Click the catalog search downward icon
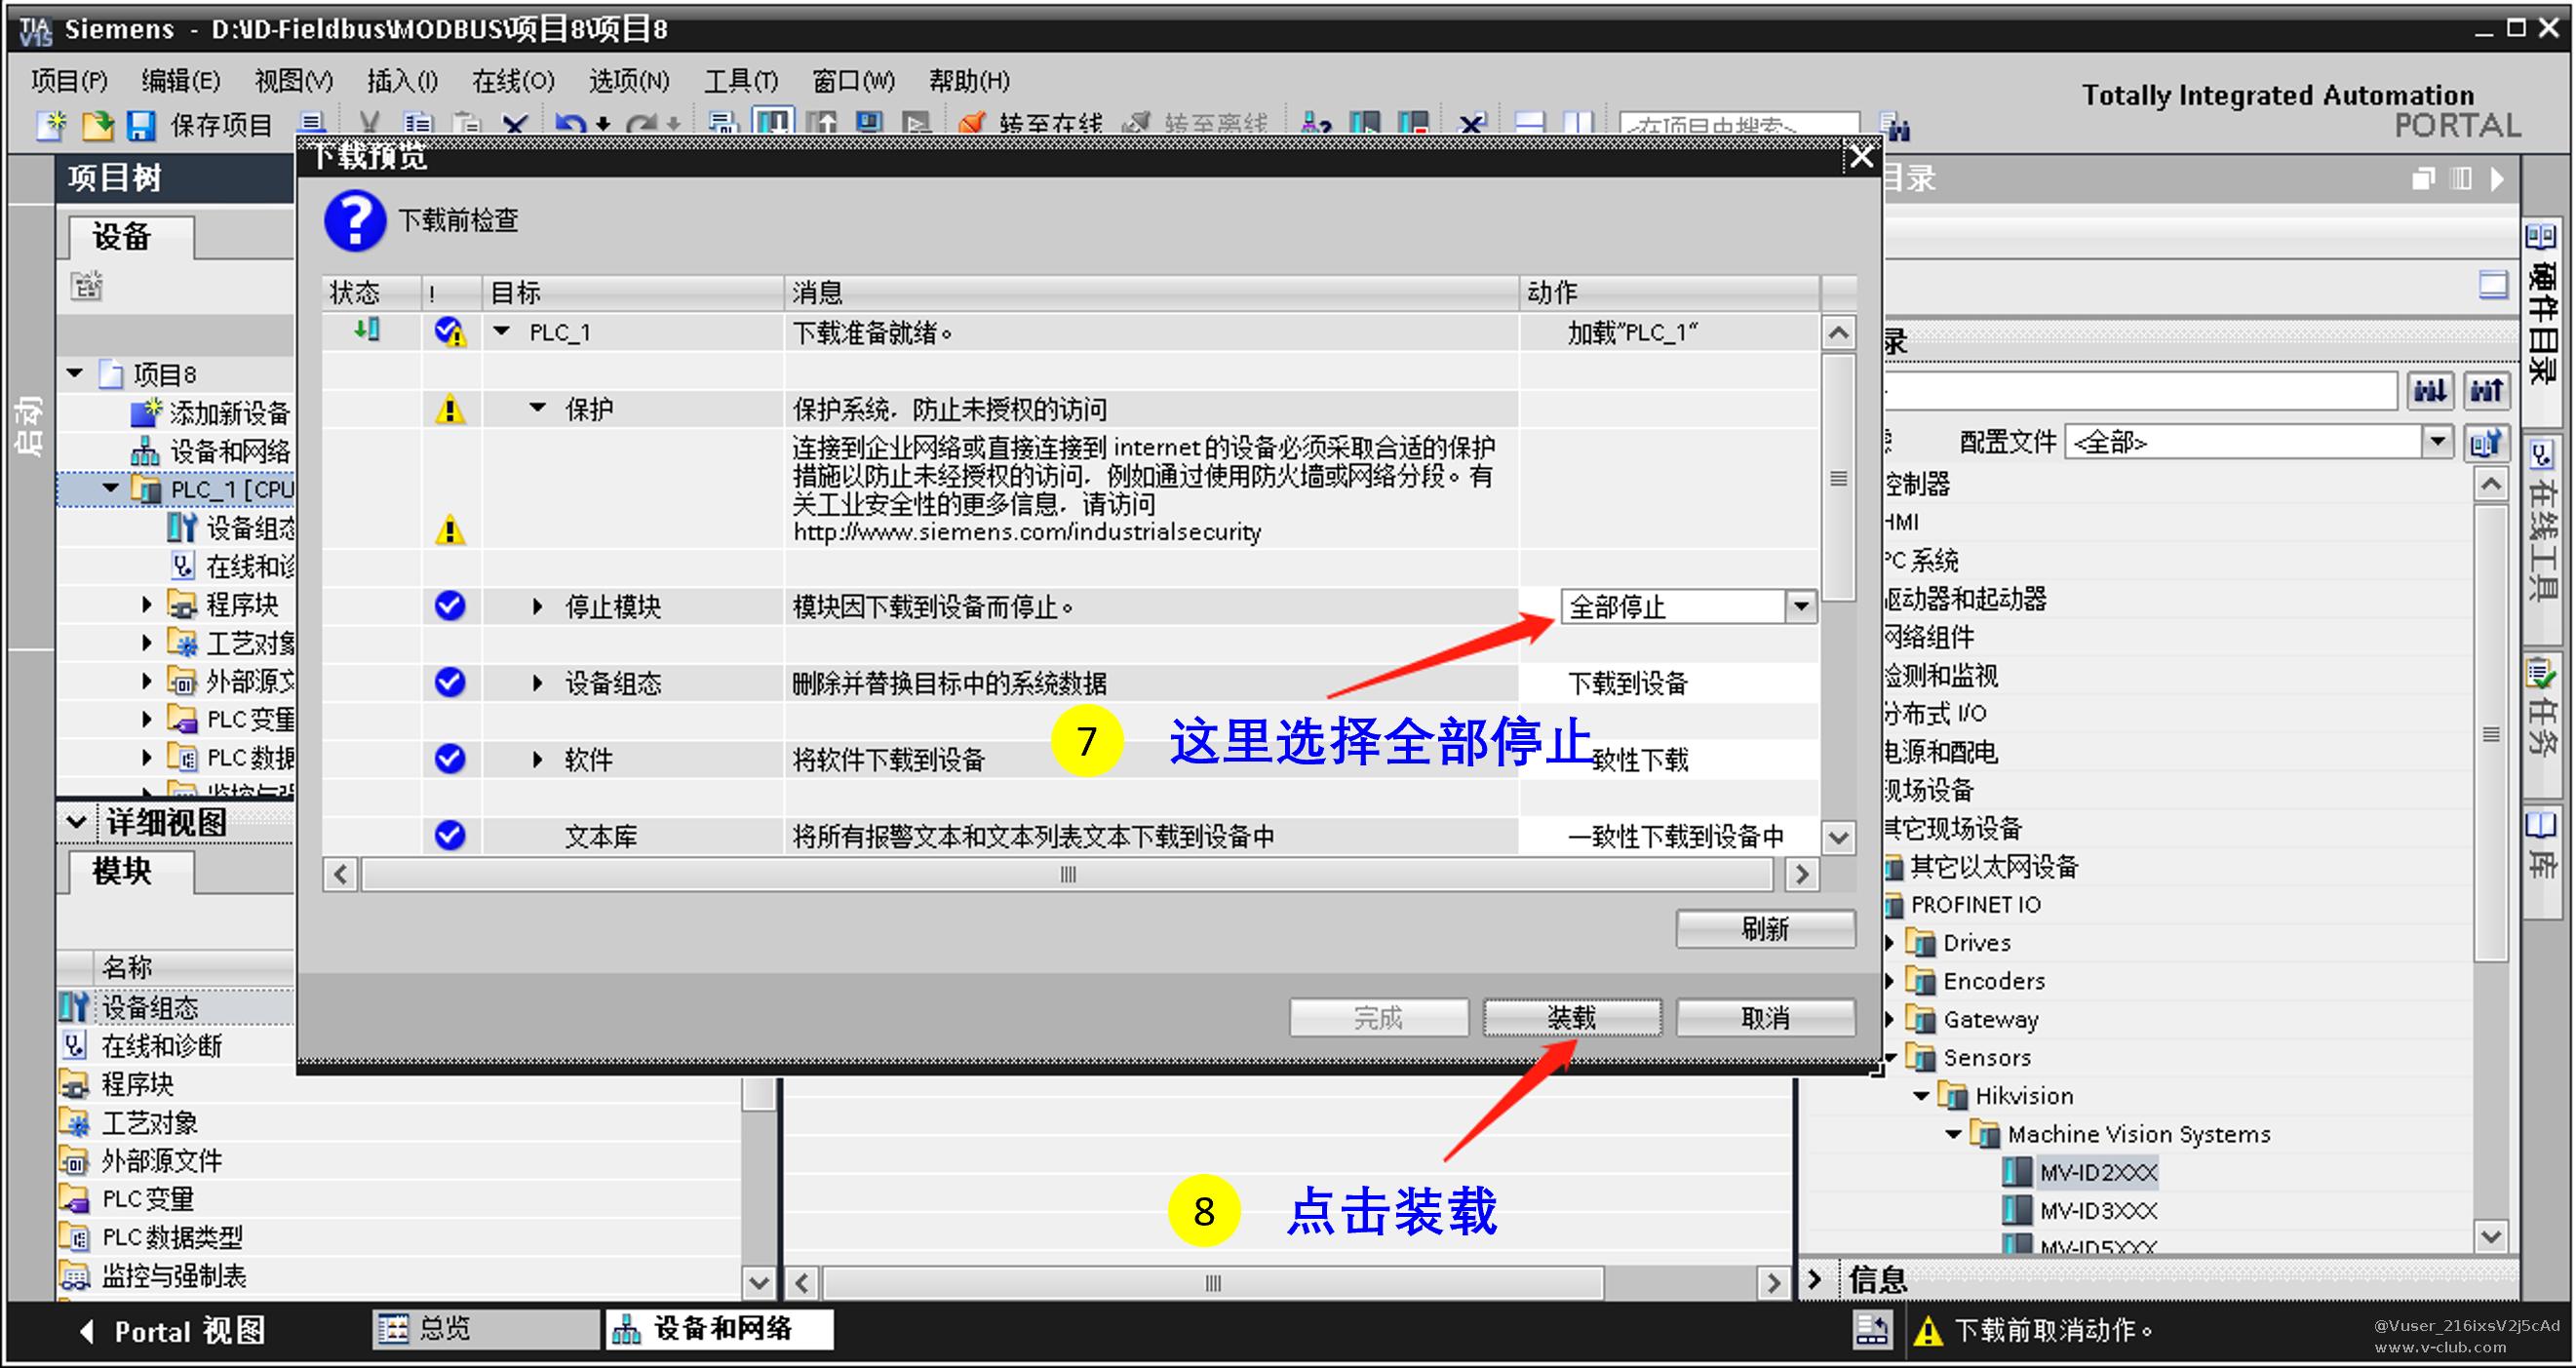The height and width of the screenshot is (1368, 2576). click(2430, 390)
